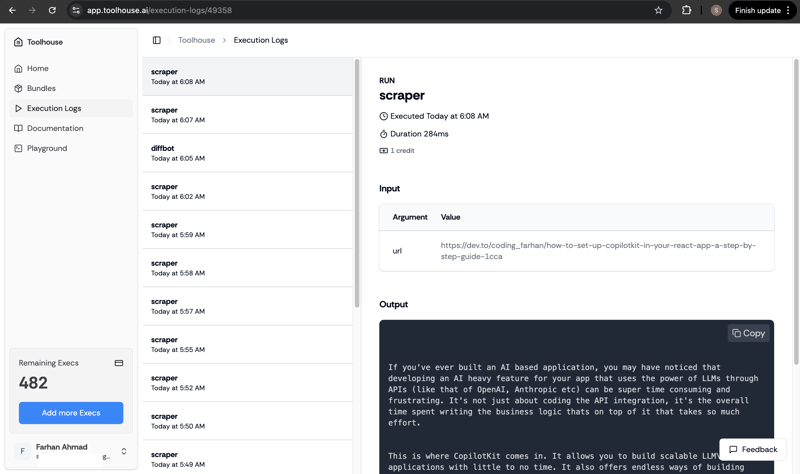Click the scraper run title heading
This screenshot has width=800, height=474.
click(x=402, y=95)
